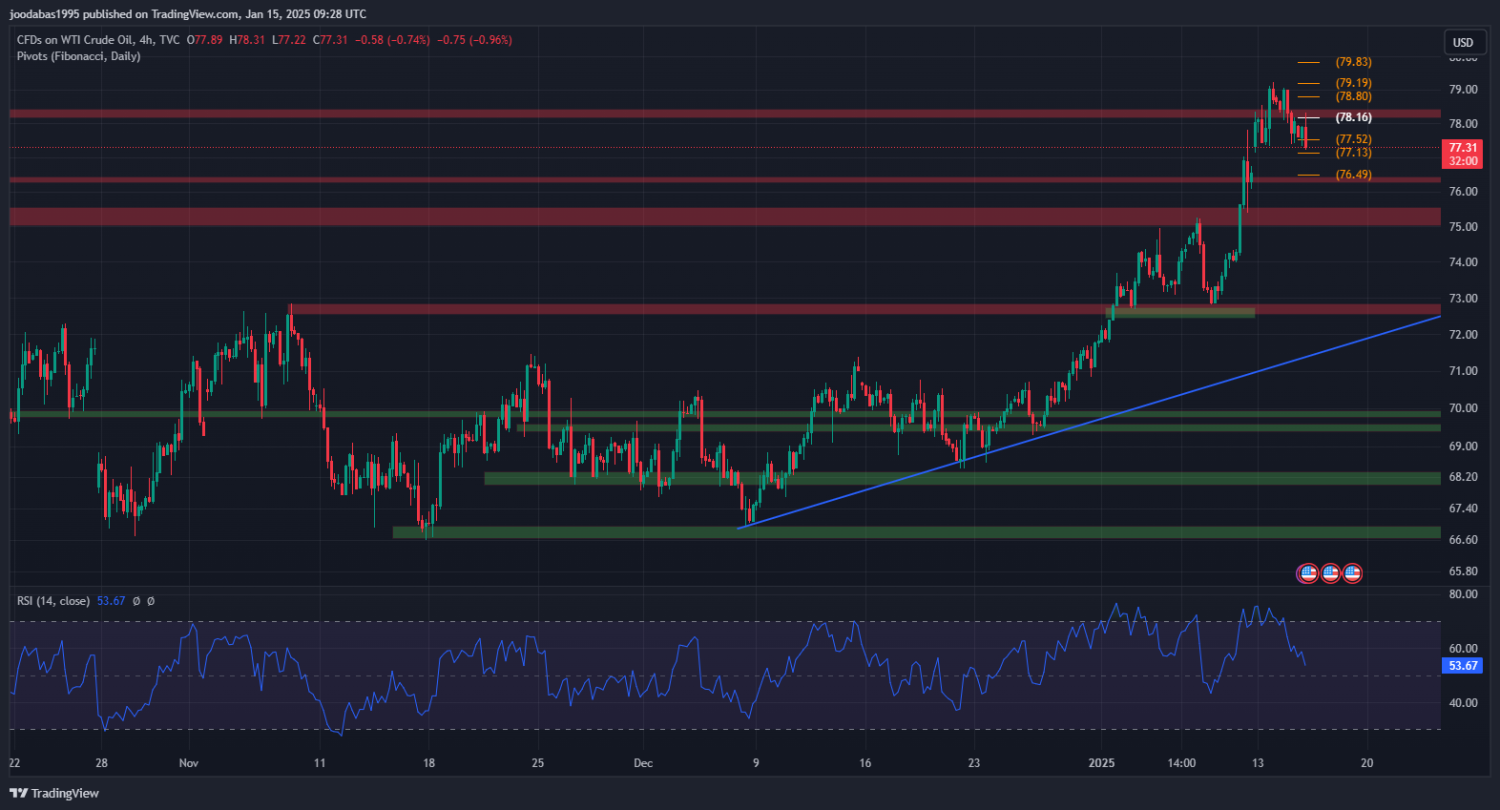
Task: Click the 74.00 price axis label
Action: (x=1463, y=262)
